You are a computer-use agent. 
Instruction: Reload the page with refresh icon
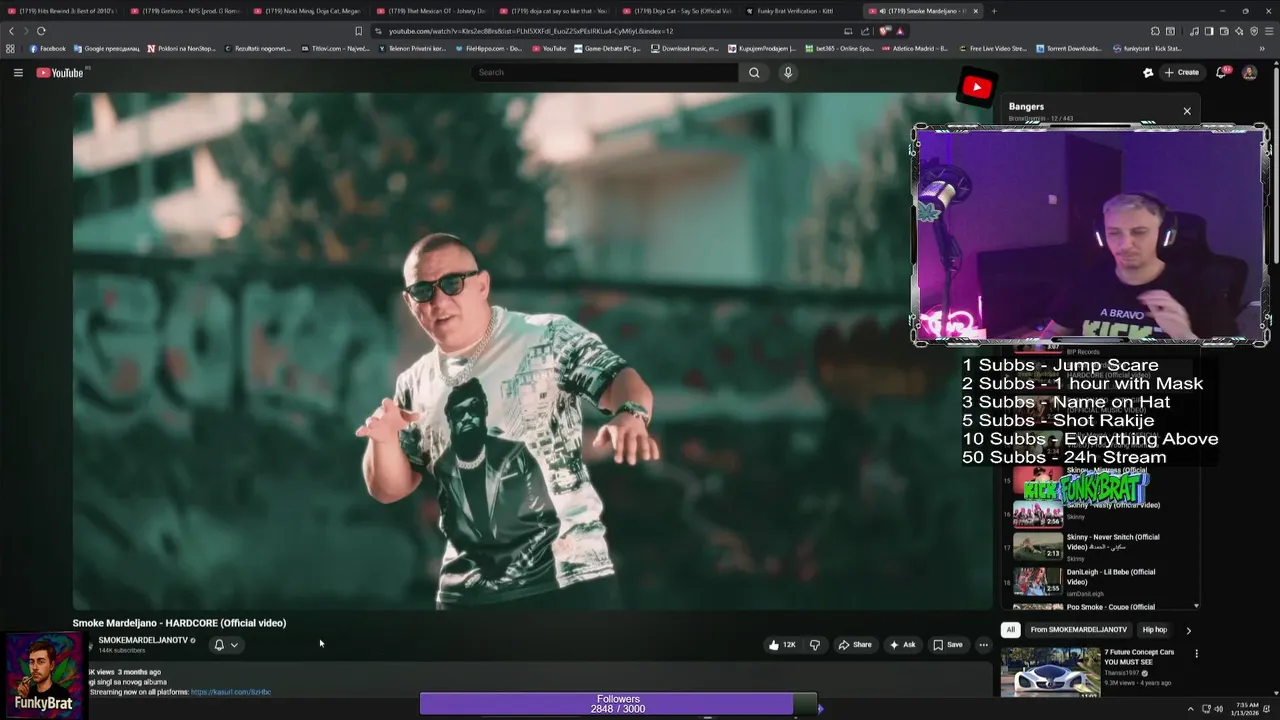(x=41, y=31)
